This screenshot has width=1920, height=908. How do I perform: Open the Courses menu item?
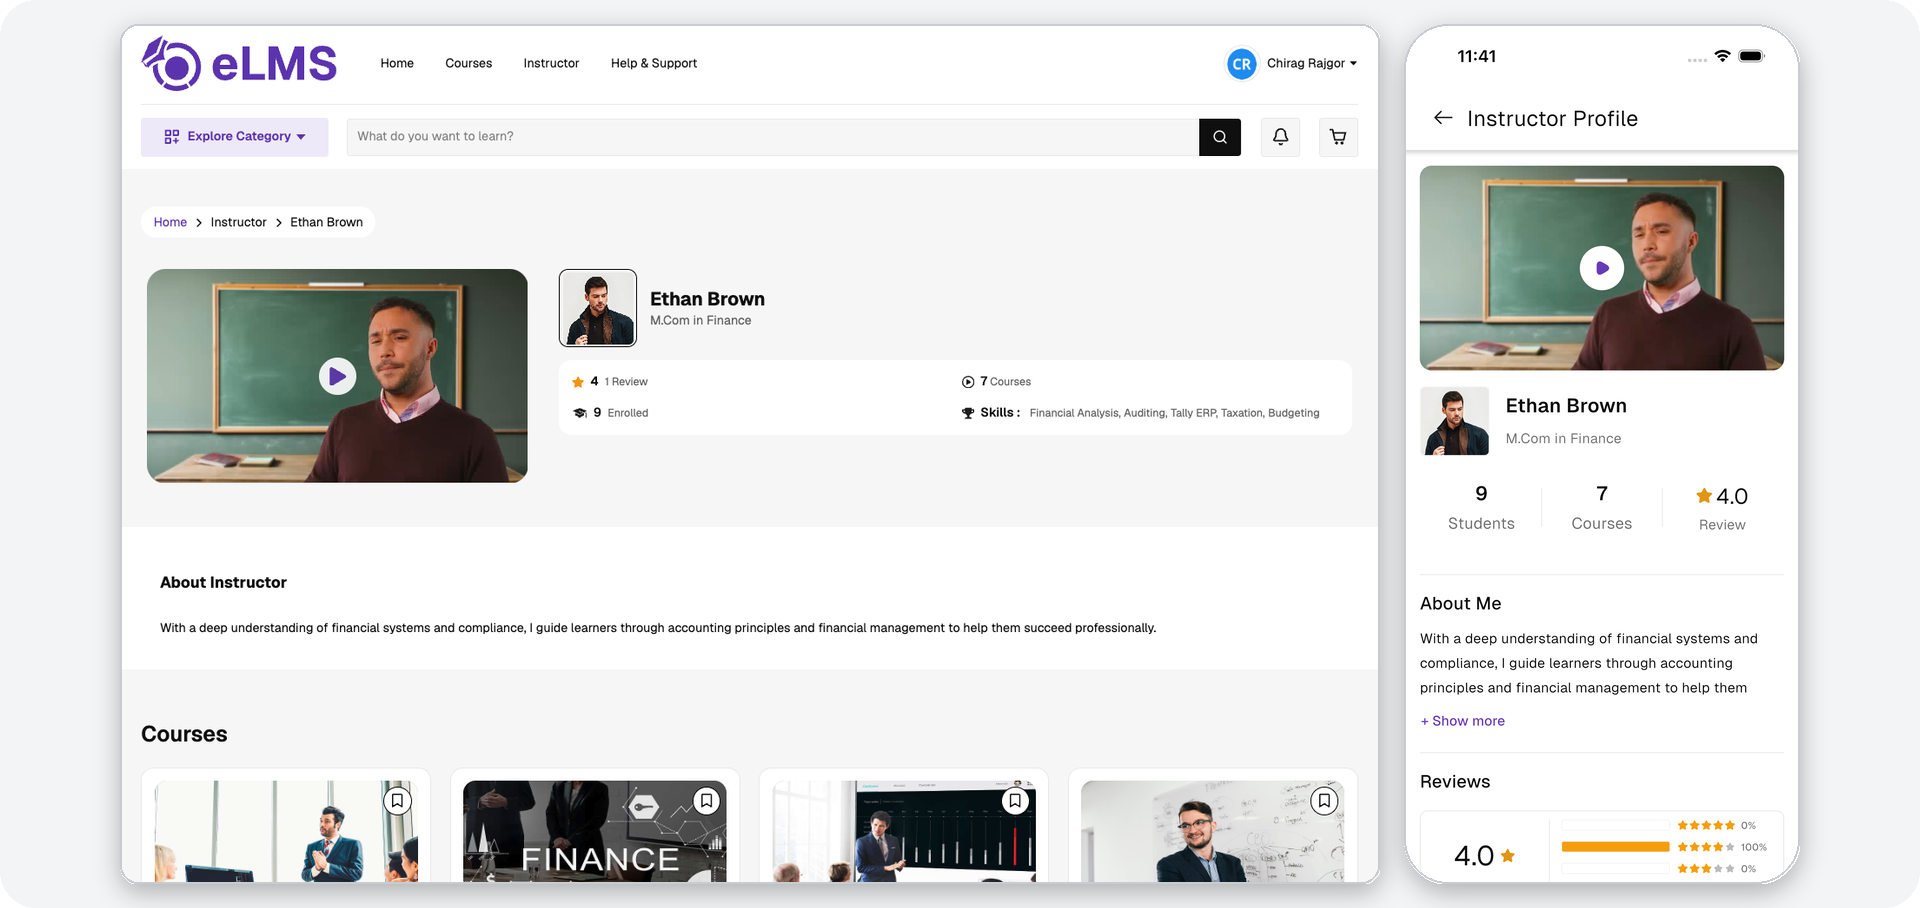pyautogui.click(x=469, y=63)
